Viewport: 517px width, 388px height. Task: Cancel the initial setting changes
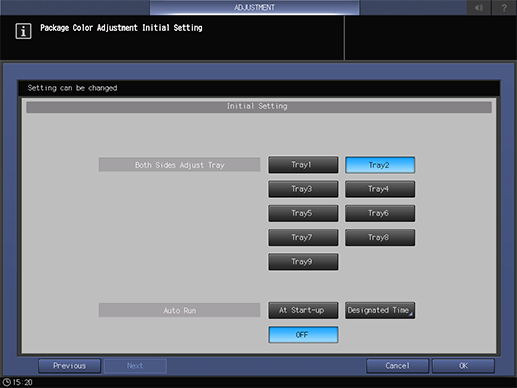click(x=397, y=366)
